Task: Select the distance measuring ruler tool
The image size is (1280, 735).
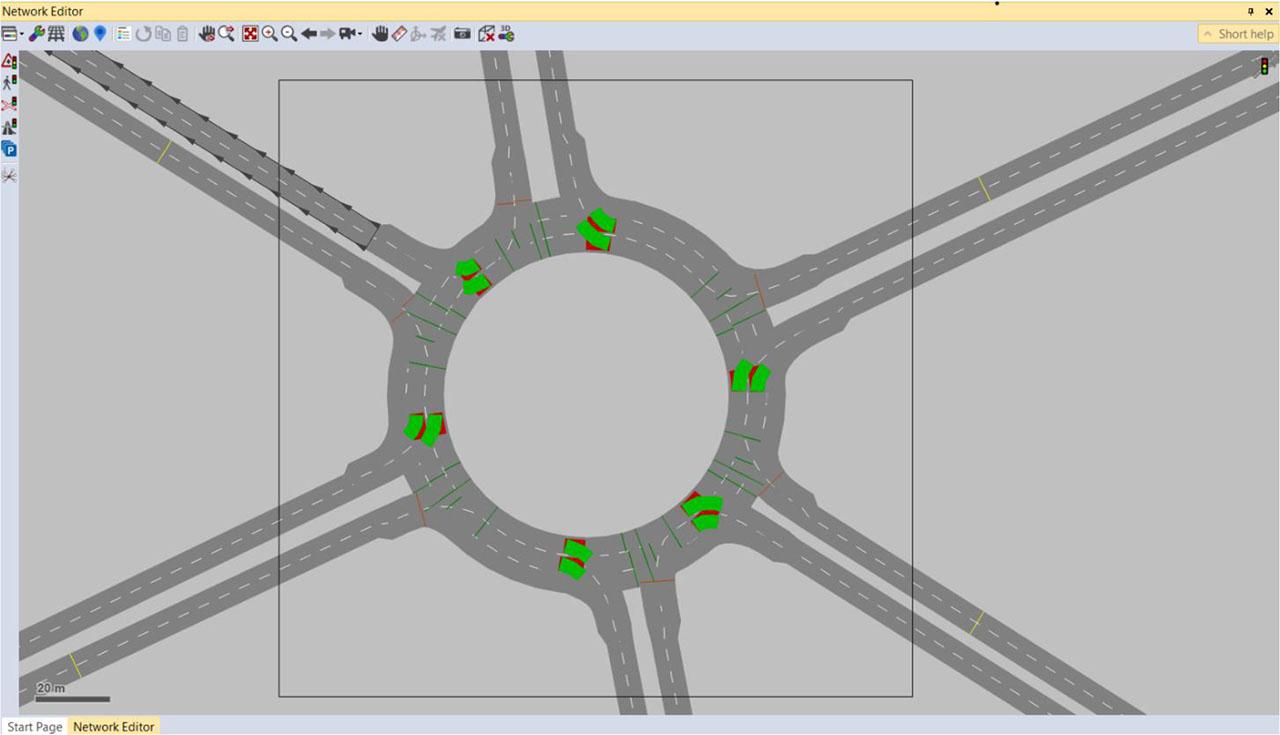Action: (x=398, y=34)
